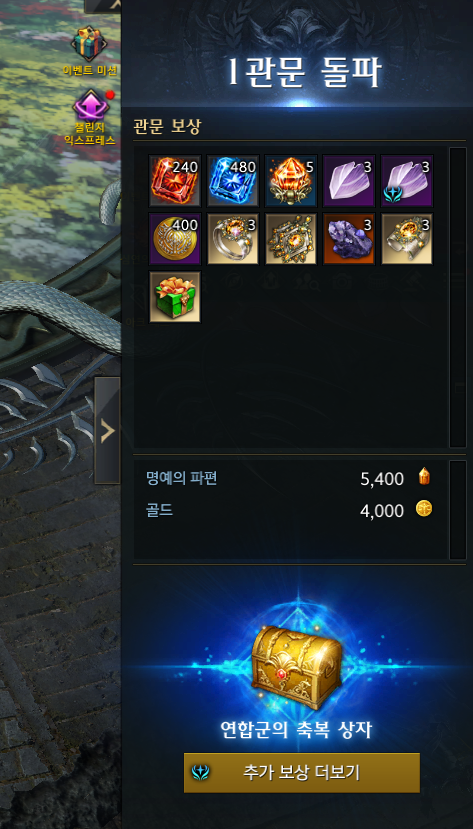Click the green gift box reward icon

coord(175,297)
